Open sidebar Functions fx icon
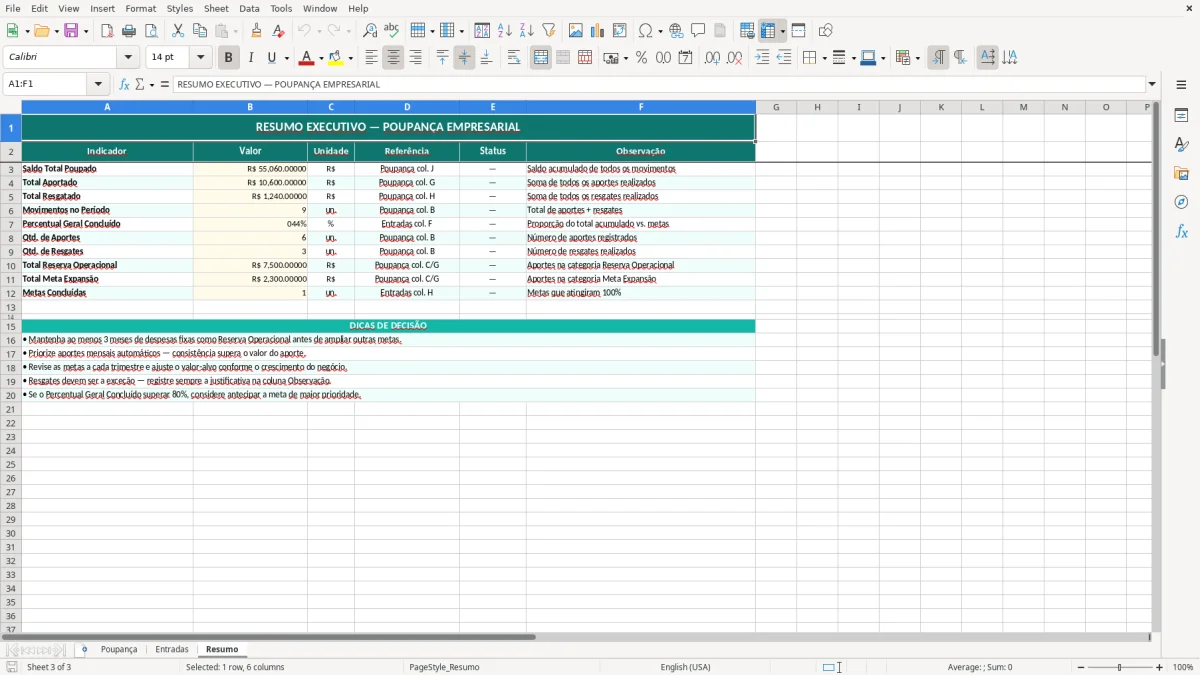1200x675 pixels. point(1181,231)
